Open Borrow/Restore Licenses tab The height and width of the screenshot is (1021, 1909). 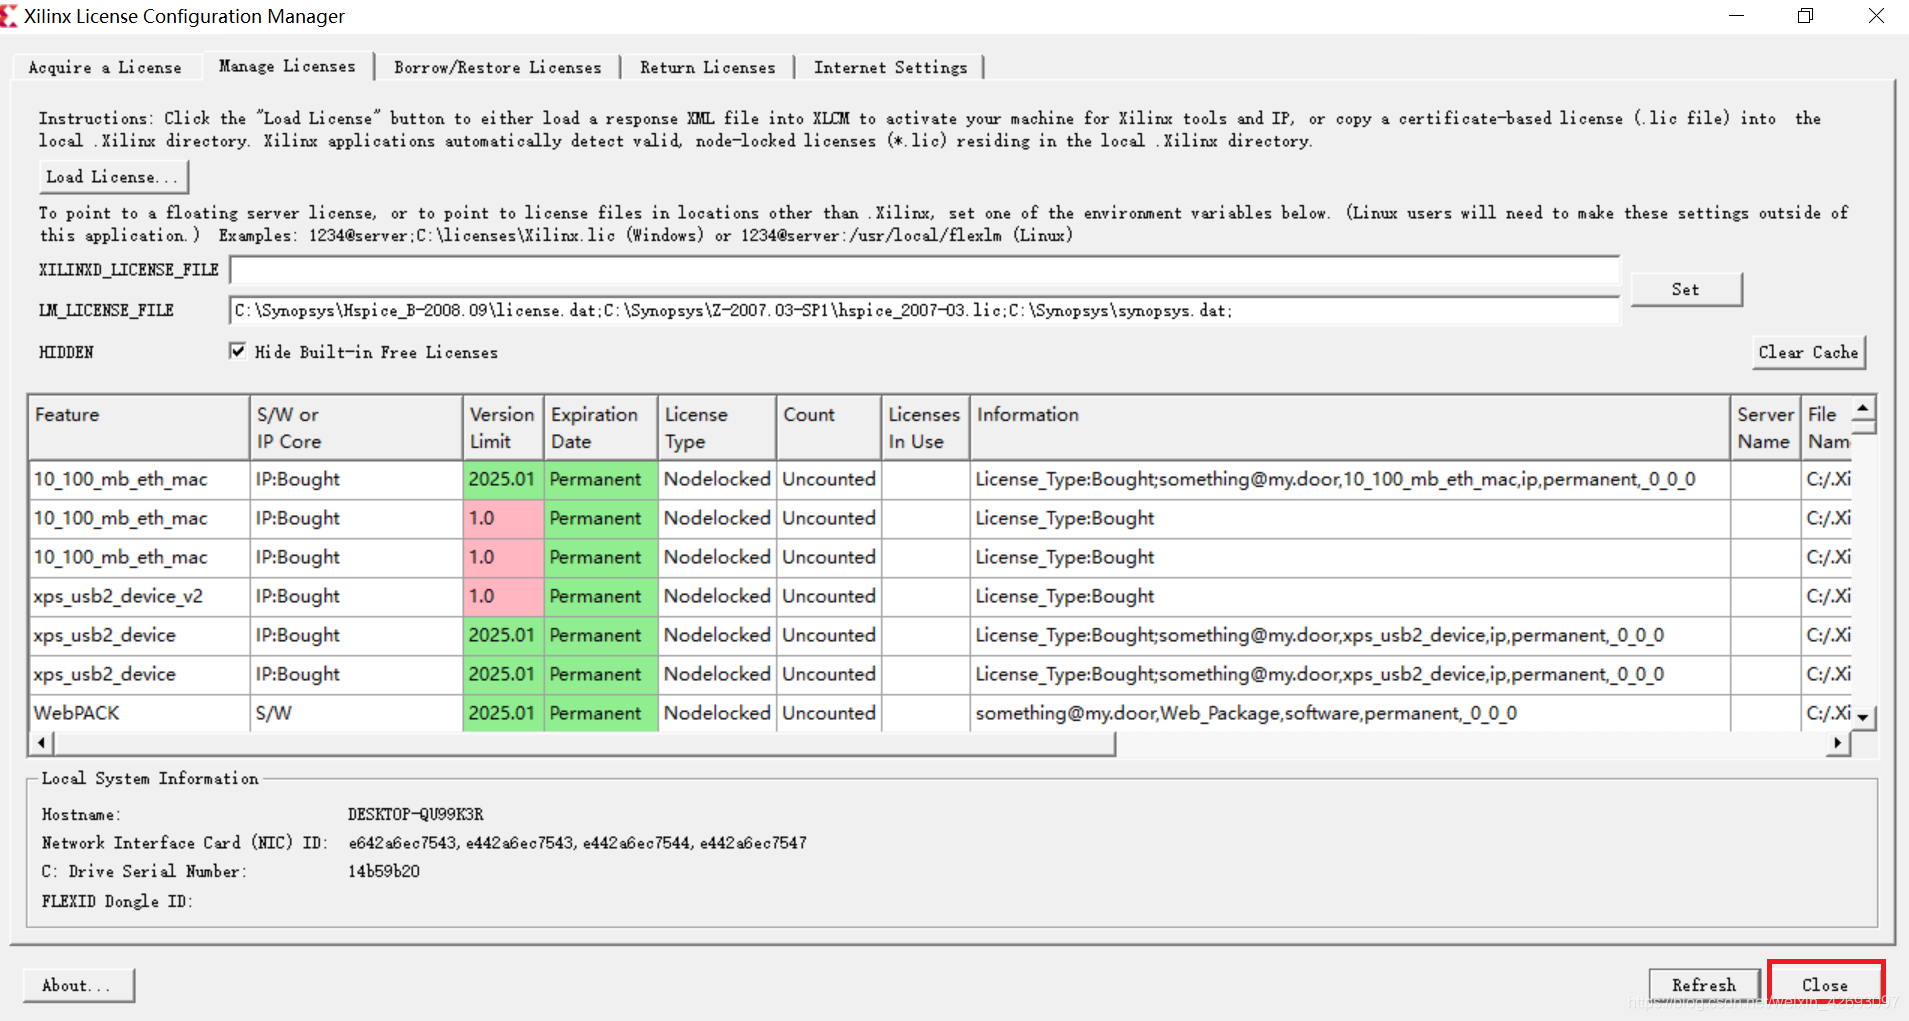pos(497,67)
